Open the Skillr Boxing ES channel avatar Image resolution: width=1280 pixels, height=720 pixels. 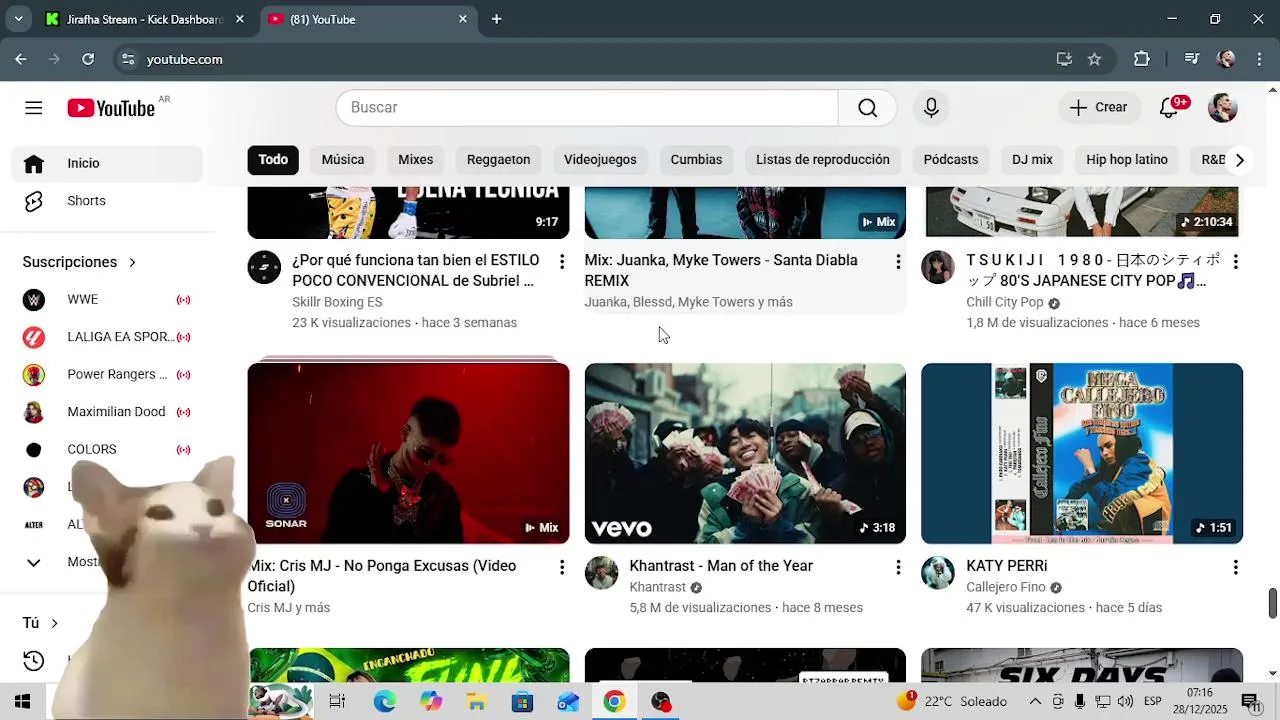264,267
